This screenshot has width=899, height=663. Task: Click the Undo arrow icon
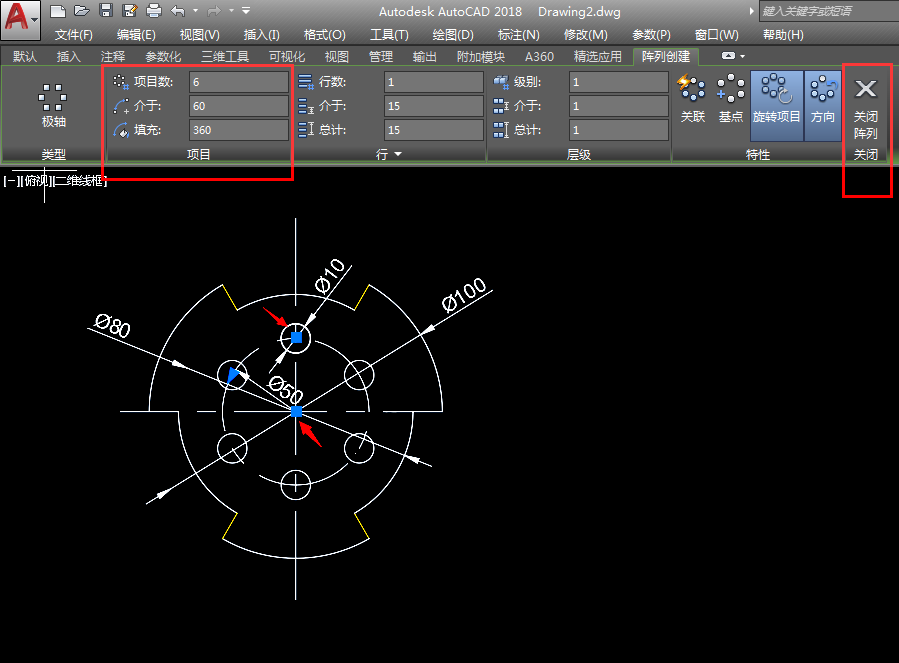coord(178,11)
